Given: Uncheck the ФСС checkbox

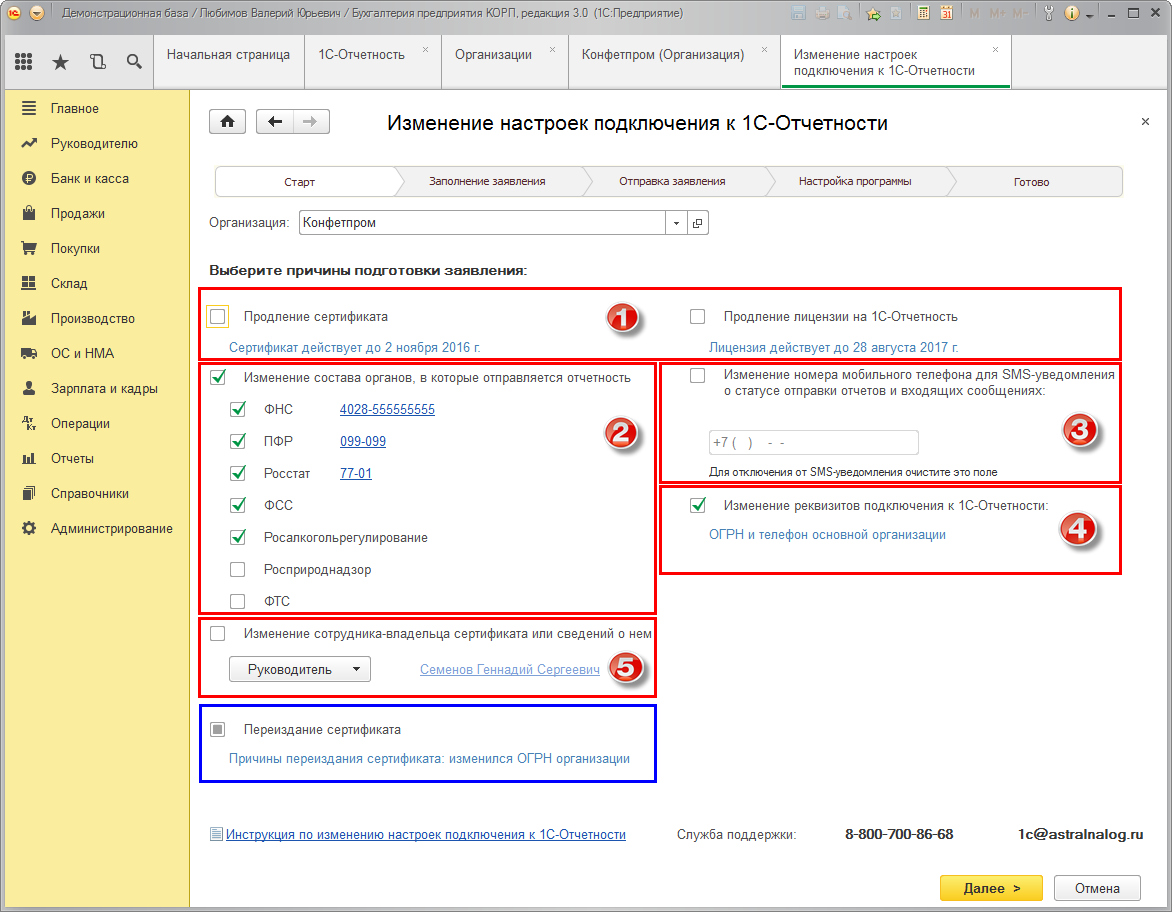Looking at the screenshot, I should [238, 505].
